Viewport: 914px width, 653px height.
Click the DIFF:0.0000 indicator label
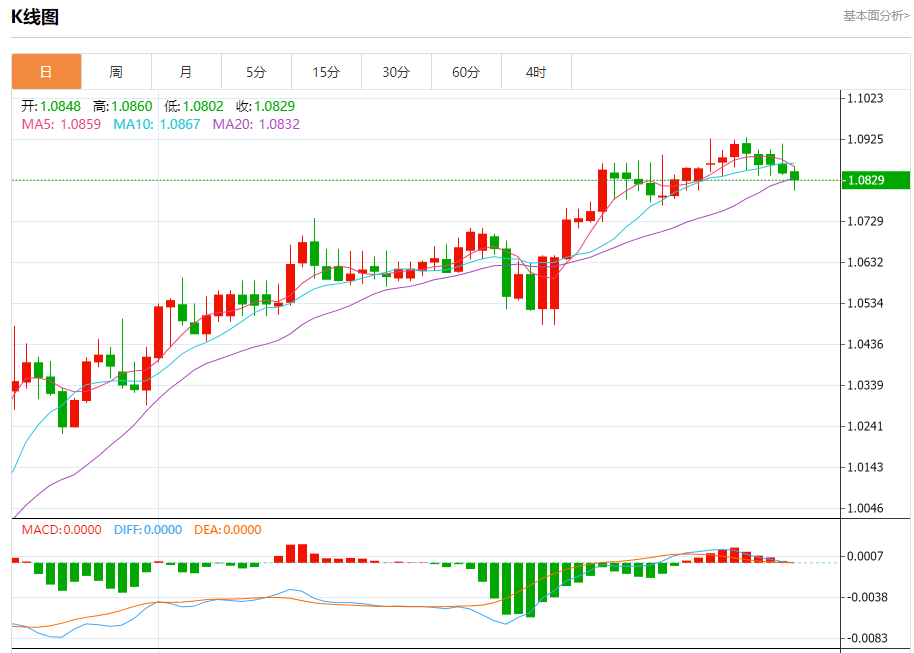148,529
